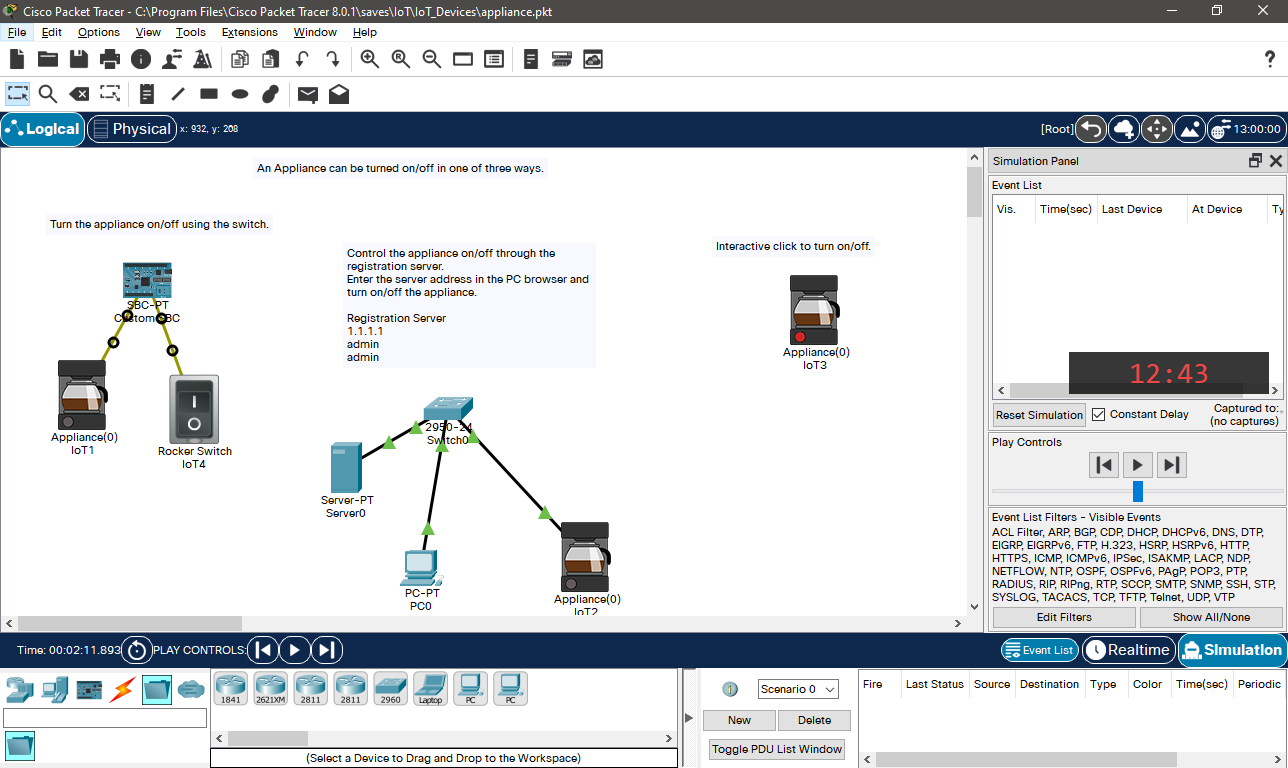Open Network Information via the info icon

[141, 59]
